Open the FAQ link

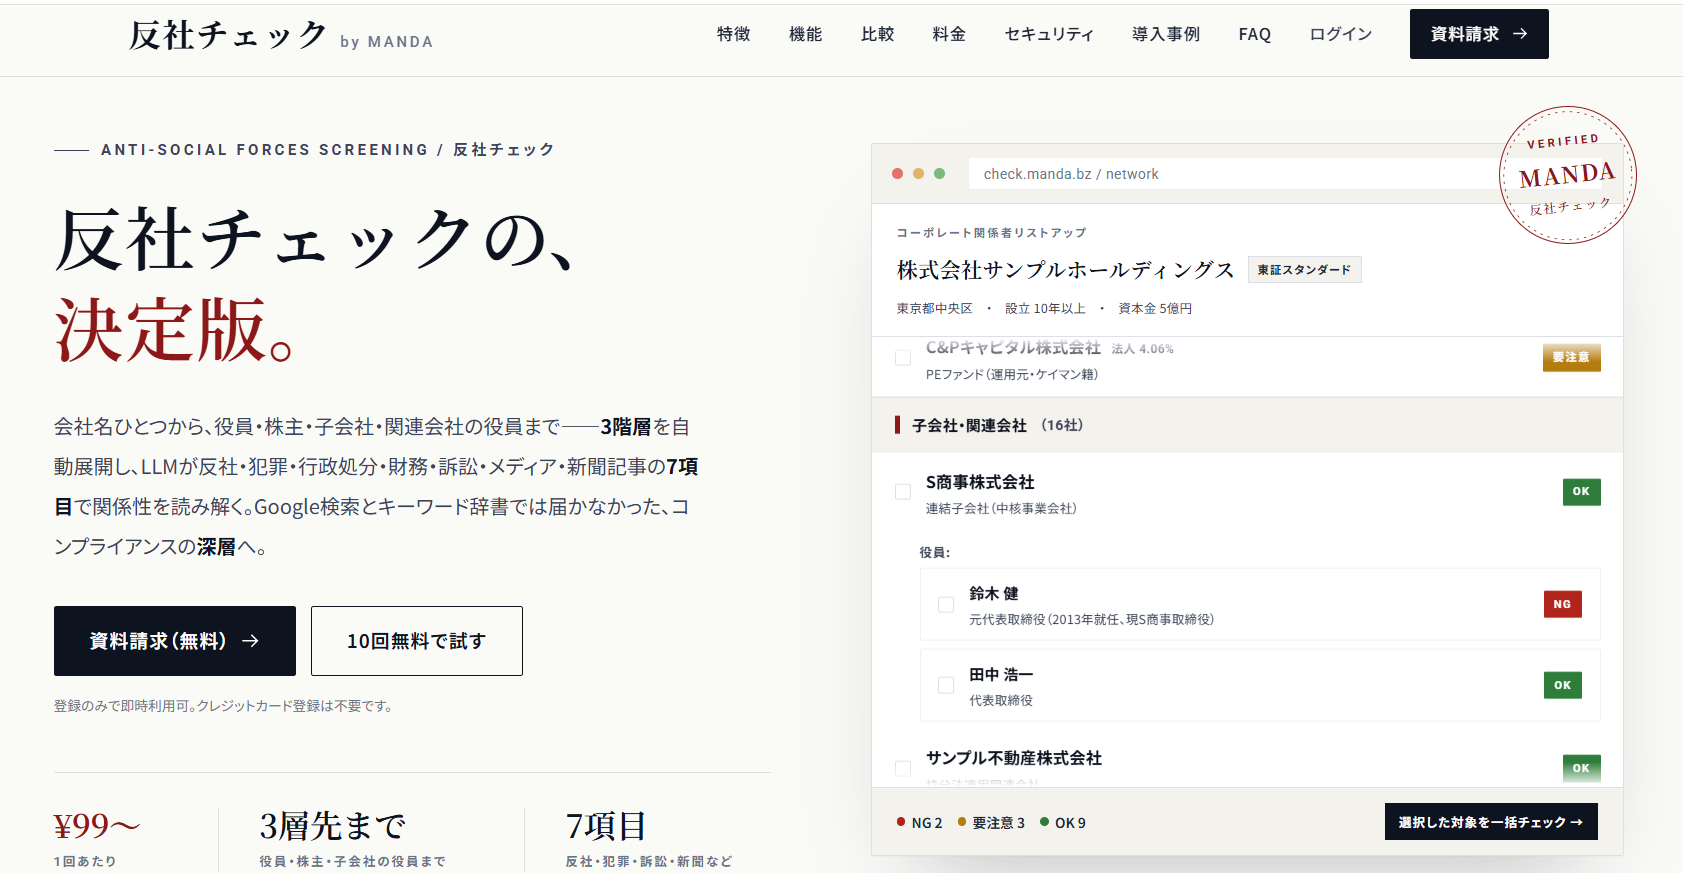point(1255,34)
